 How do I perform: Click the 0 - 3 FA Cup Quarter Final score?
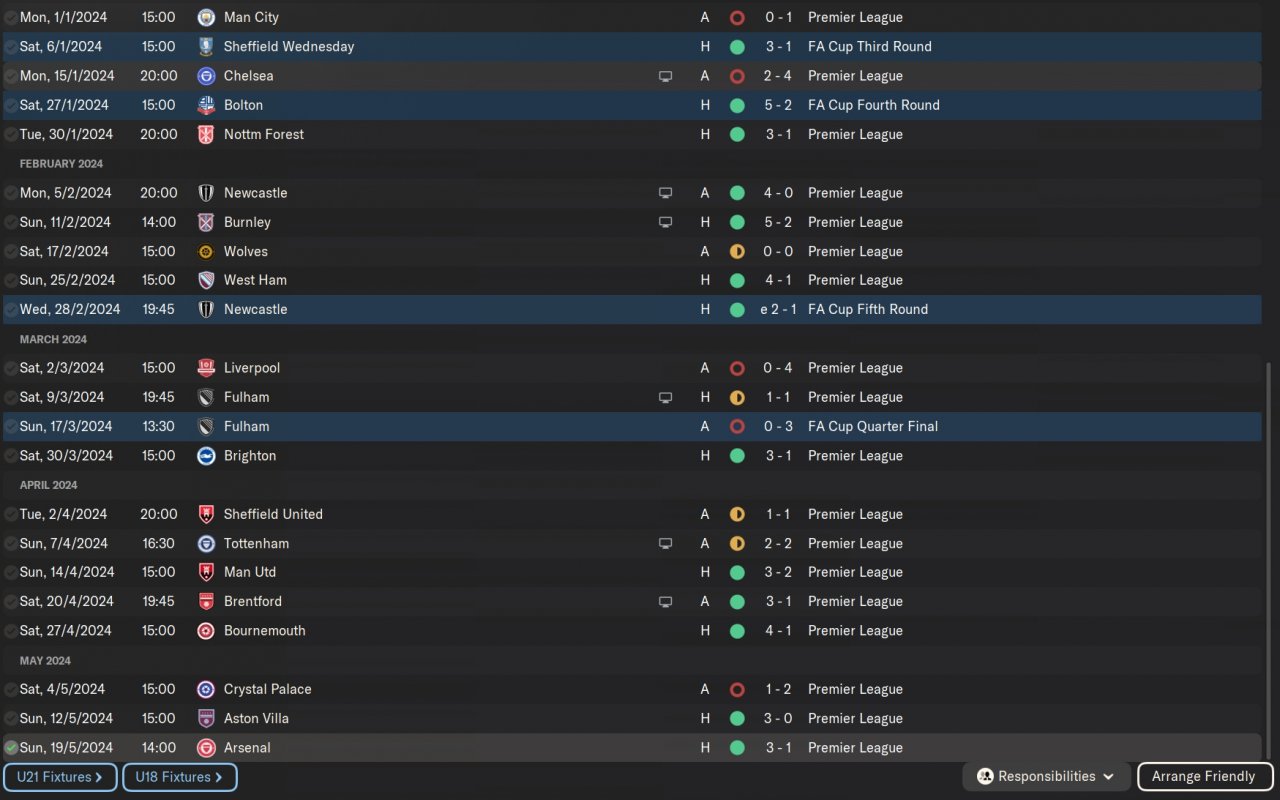tap(778, 426)
